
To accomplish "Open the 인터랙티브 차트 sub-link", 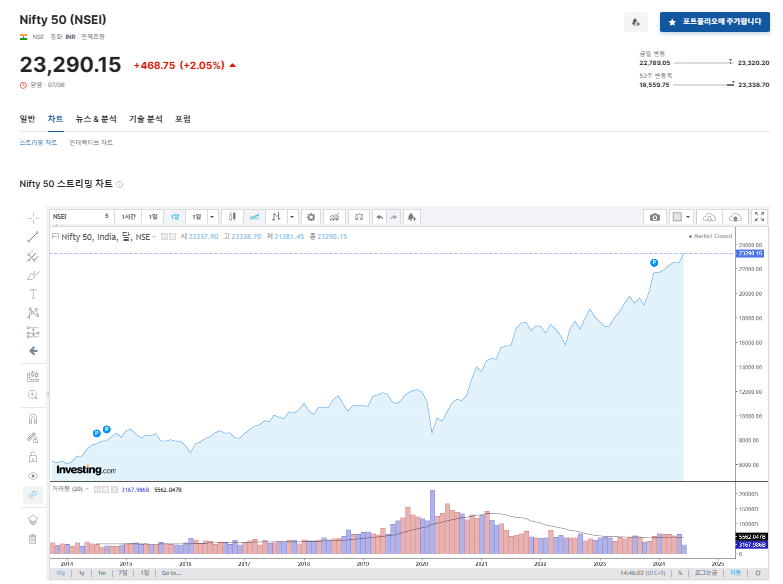I will [x=91, y=142].
